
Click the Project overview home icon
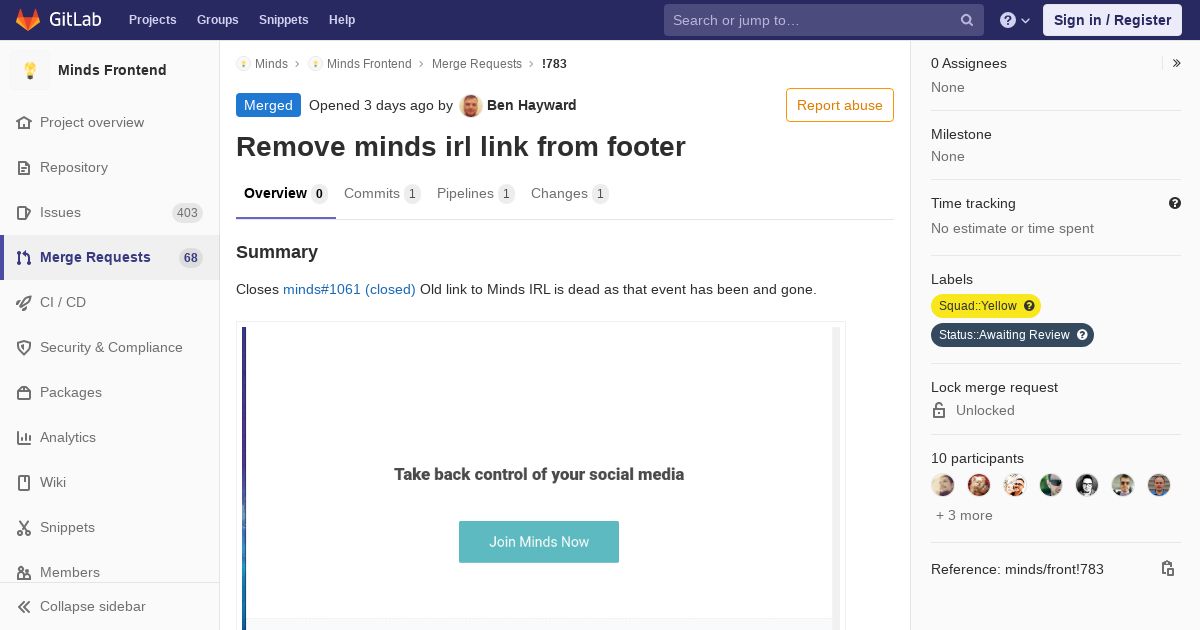(x=24, y=122)
